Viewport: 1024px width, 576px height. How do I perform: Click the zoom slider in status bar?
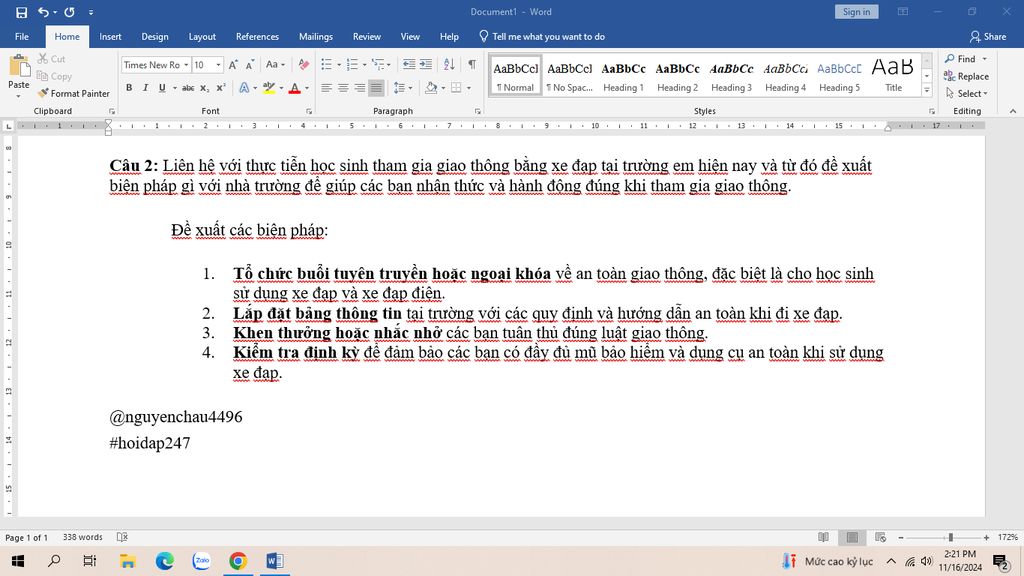click(949, 537)
